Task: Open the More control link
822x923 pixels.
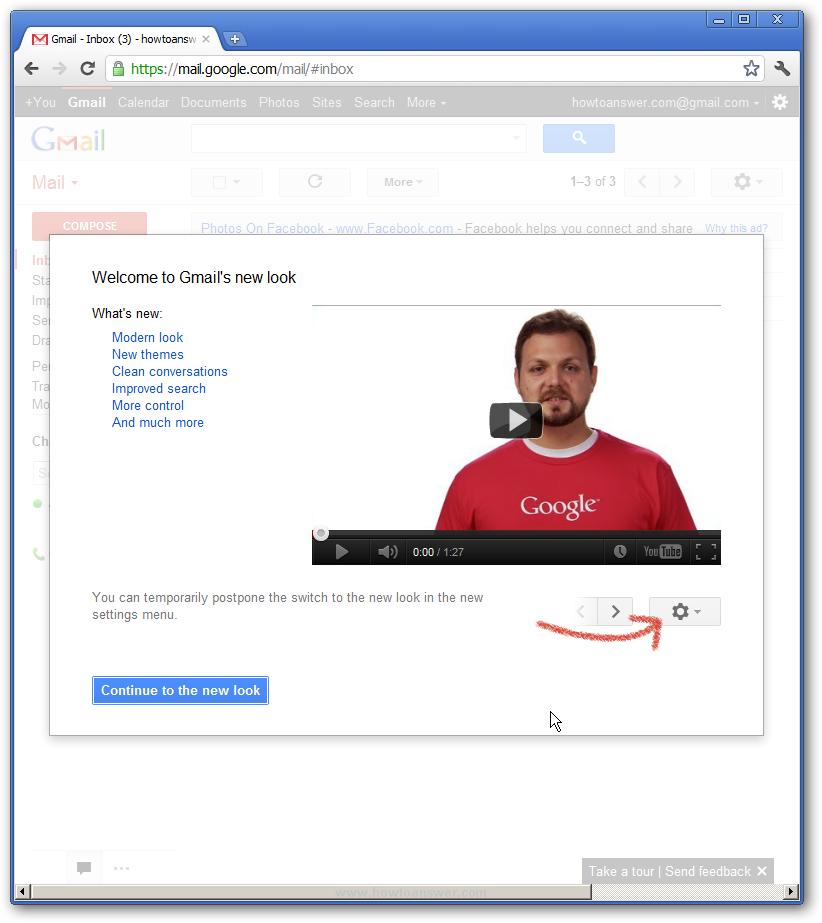Action: click(x=148, y=406)
